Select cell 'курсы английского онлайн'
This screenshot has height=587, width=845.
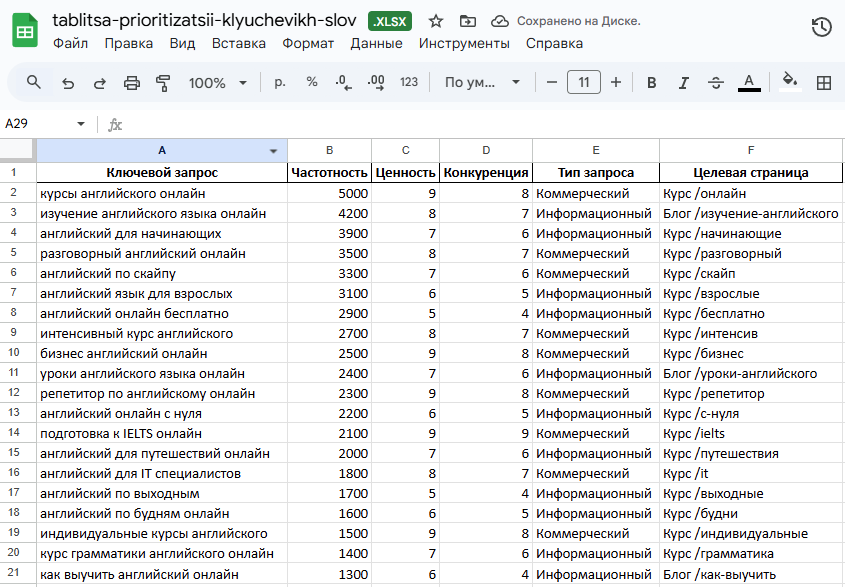pos(162,194)
